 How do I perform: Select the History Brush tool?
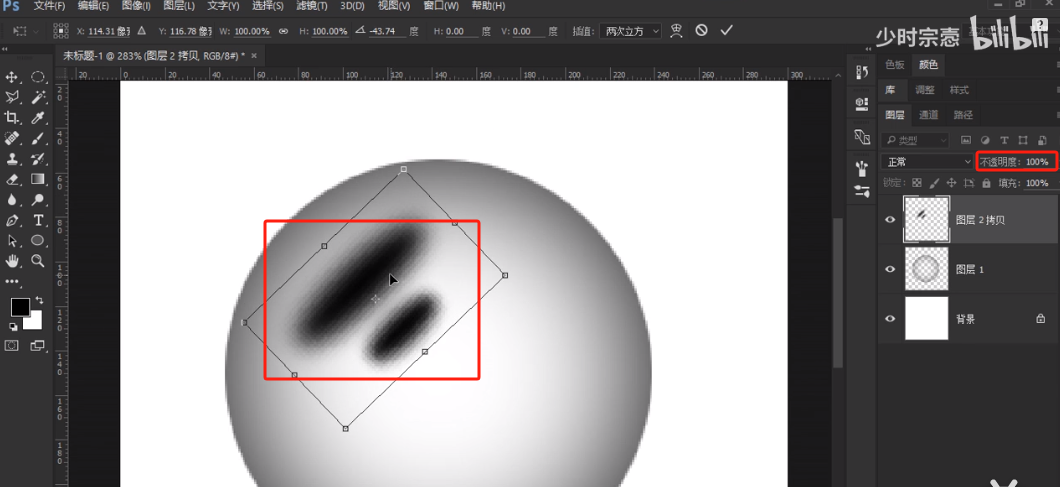tap(38, 159)
